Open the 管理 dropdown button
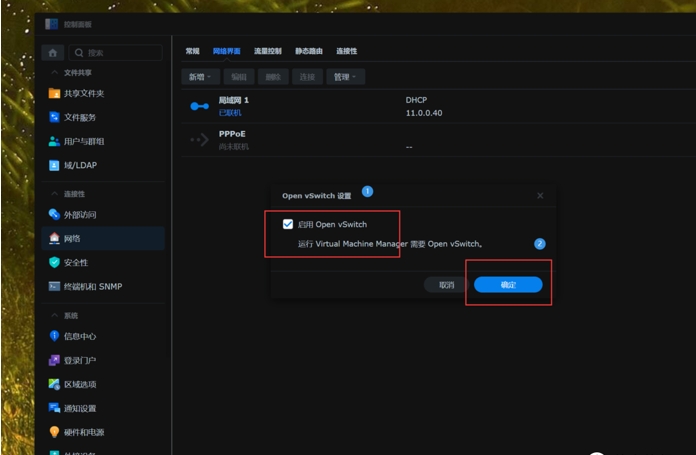The width and height of the screenshot is (696, 455). click(345, 77)
